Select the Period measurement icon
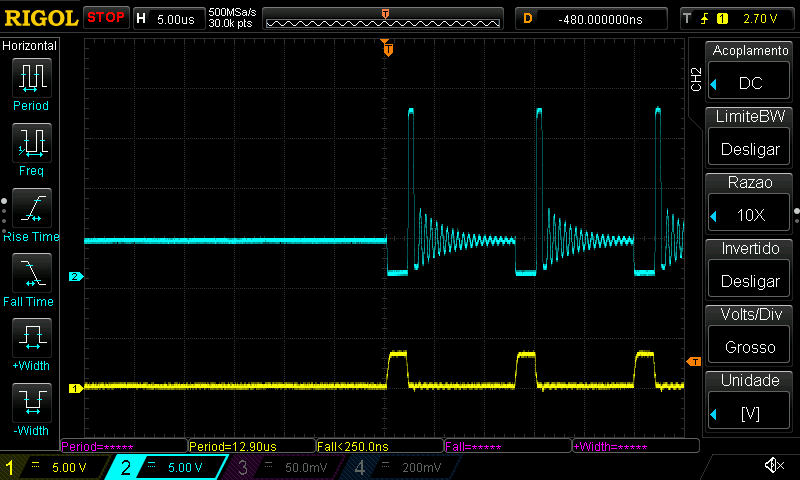This screenshot has width=800, height=480. point(32,78)
